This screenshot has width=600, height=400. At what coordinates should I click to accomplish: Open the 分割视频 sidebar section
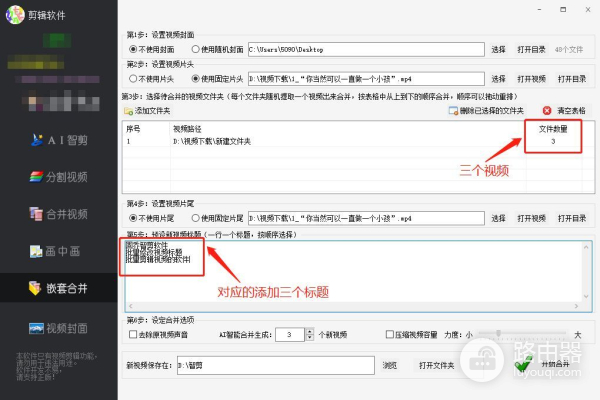pos(59,177)
